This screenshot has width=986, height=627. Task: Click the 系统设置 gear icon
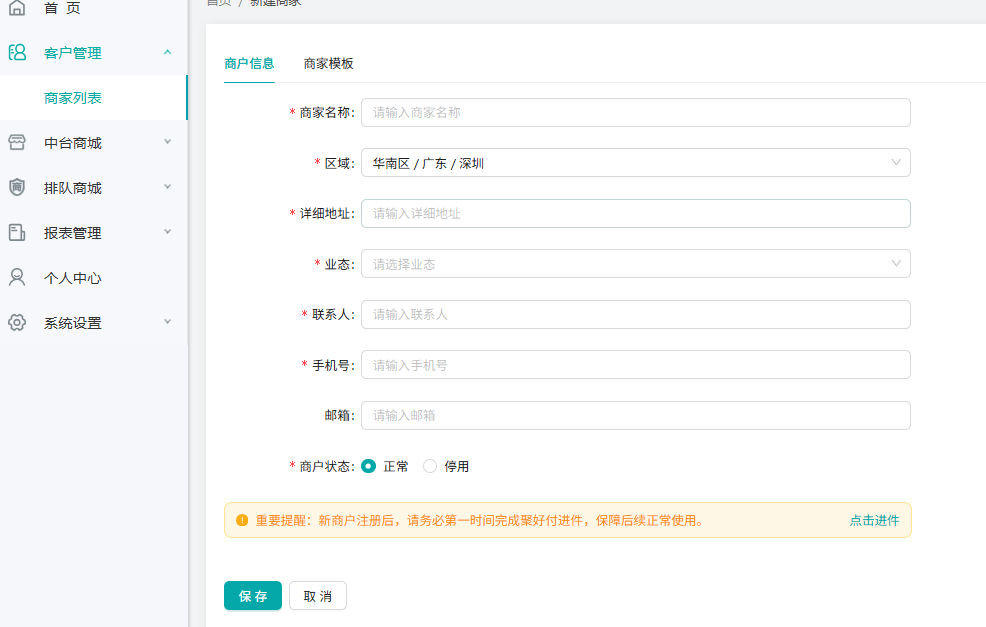click(17, 323)
